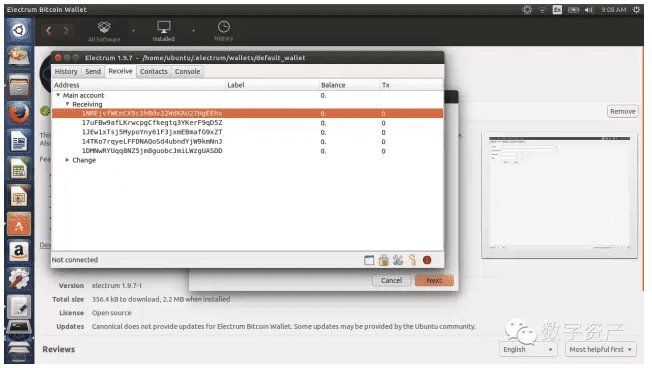
Task: Open the text editor dock icon
Action: click(19, 306)
